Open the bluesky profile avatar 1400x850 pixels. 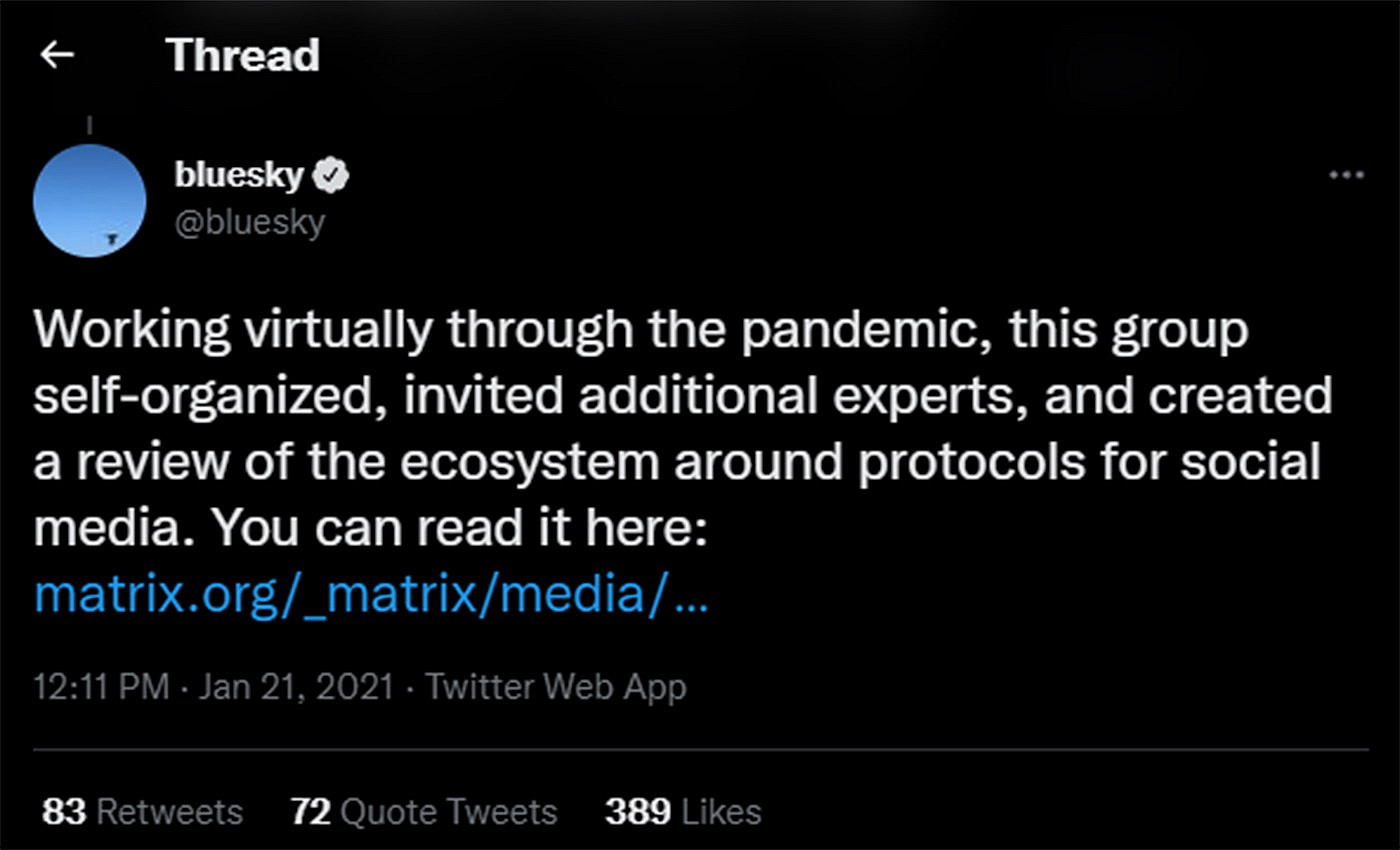point(89,200)
